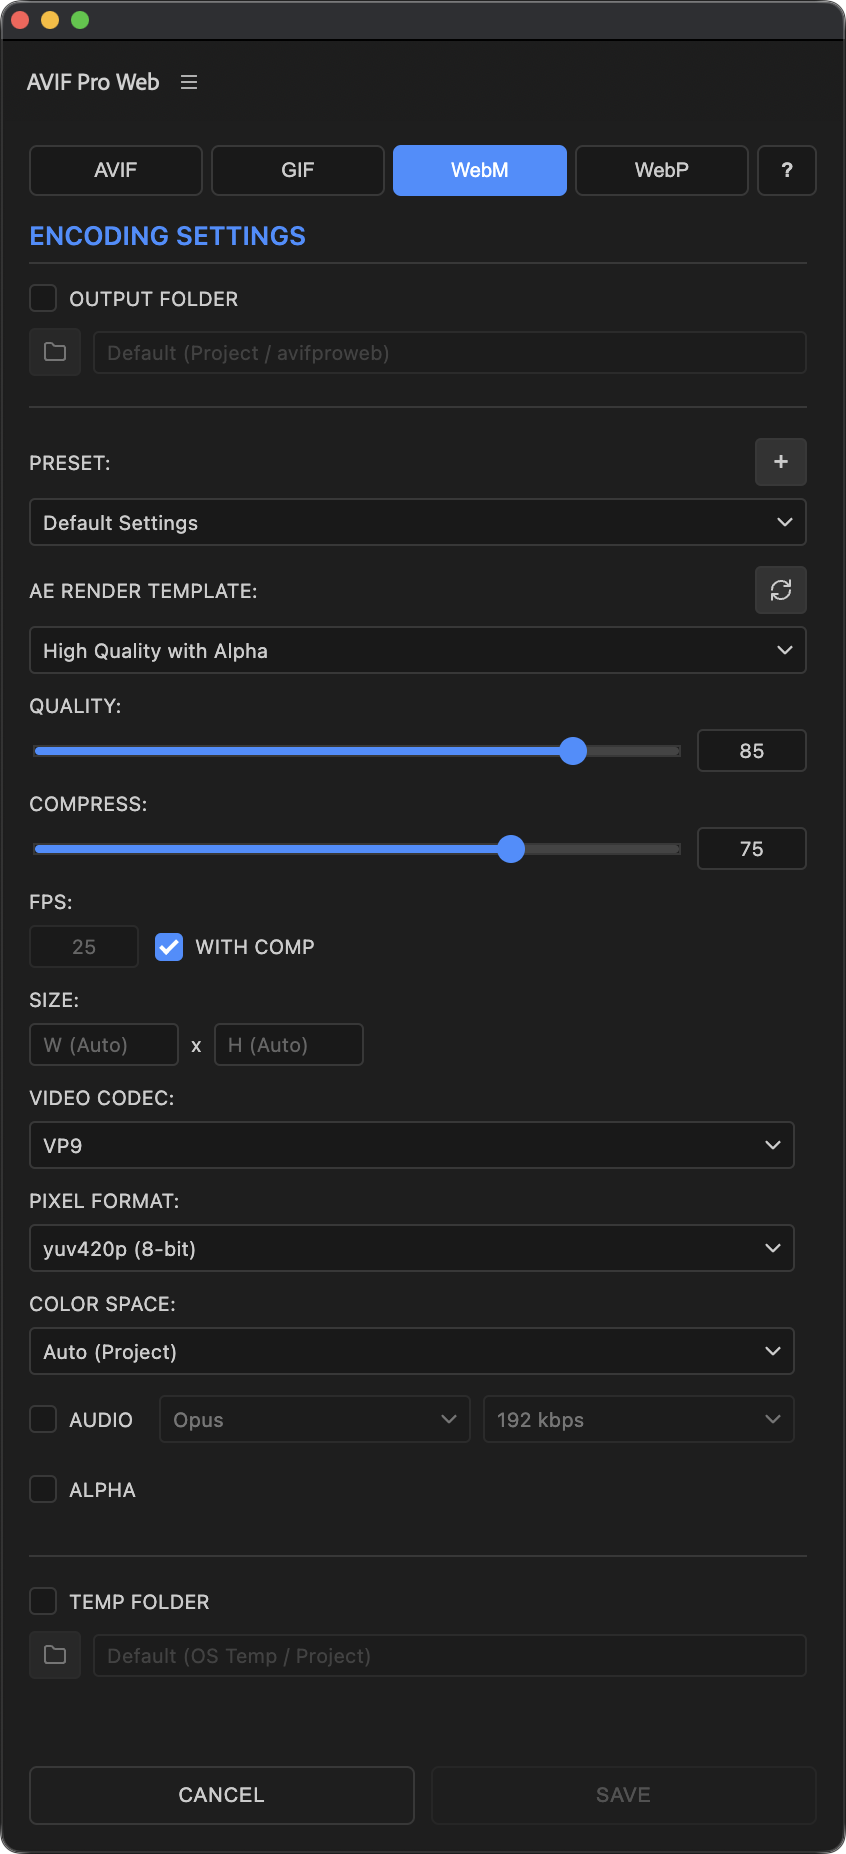
Task: Click the H (Auto) height field
Action: [289, 1044]
